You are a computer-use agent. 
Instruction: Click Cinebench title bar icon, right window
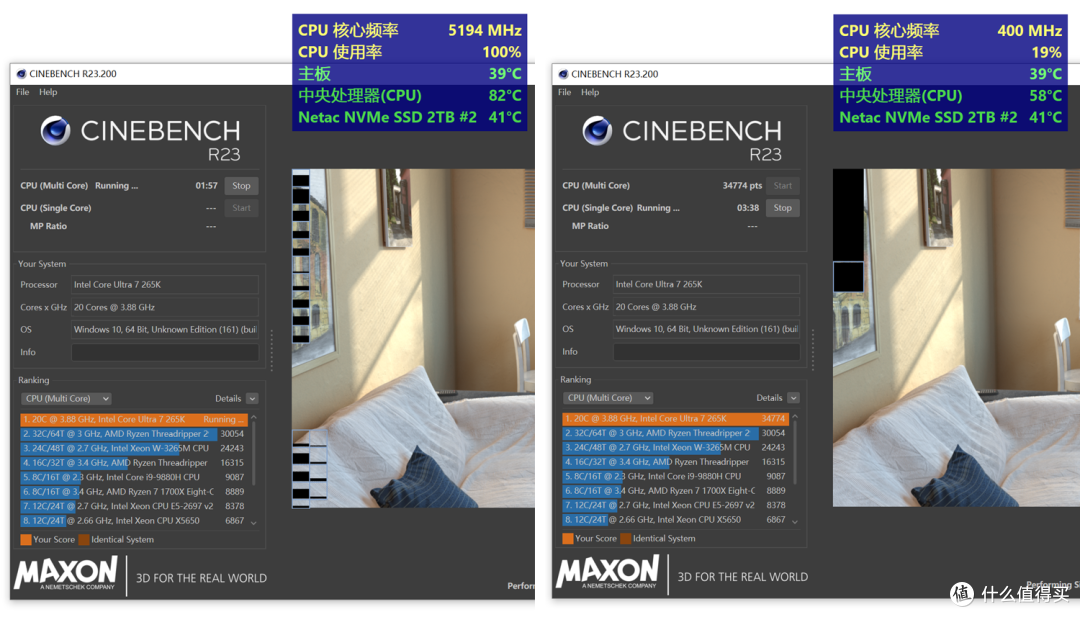(x=563, y=74)
